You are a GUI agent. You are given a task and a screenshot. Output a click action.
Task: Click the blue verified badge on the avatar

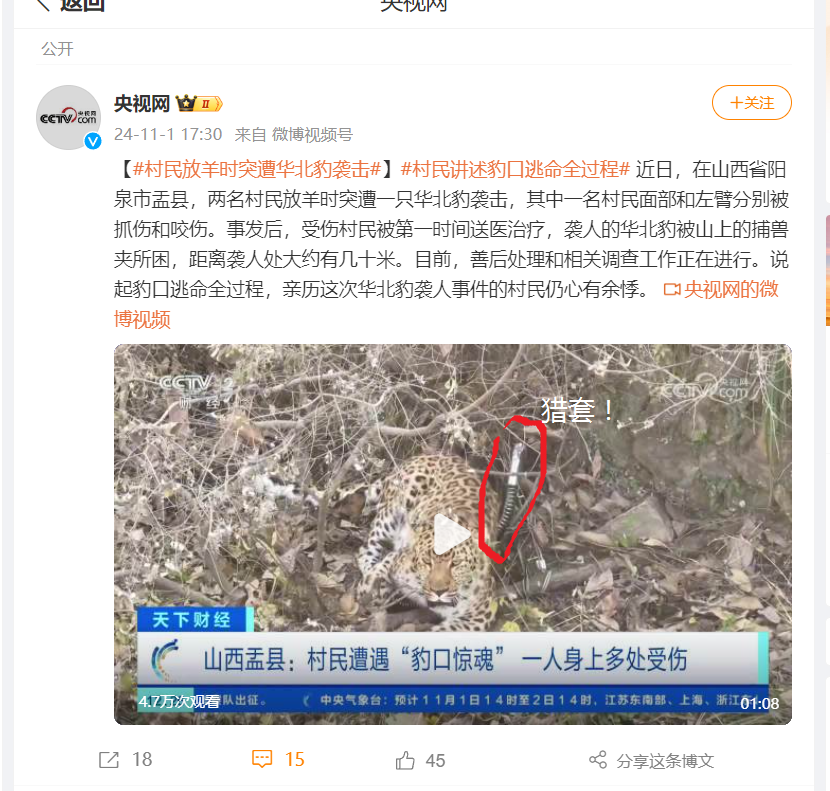tap(93, 141)
